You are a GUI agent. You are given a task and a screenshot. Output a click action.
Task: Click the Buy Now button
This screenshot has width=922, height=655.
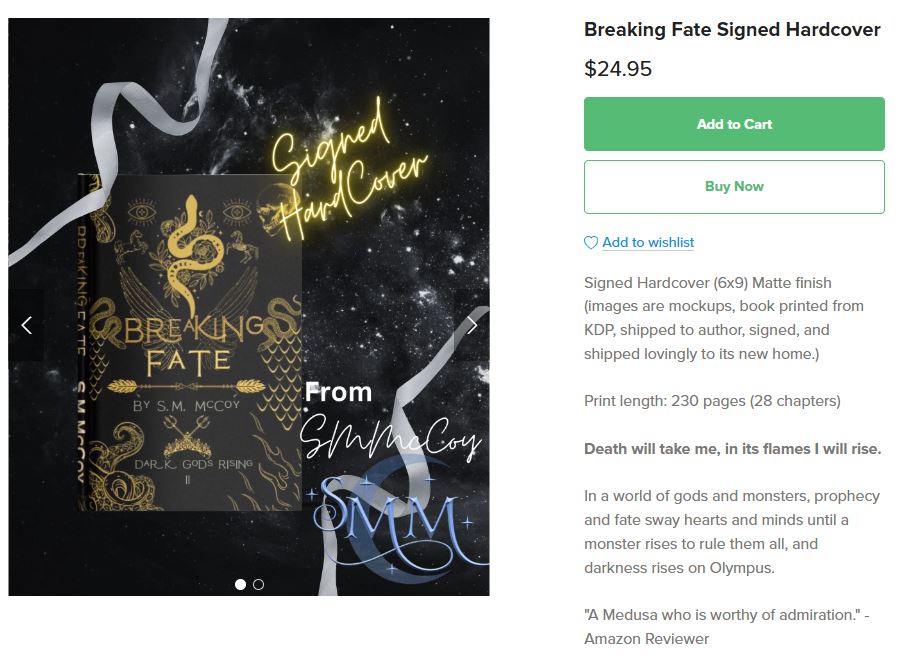[x=734, y=186]
